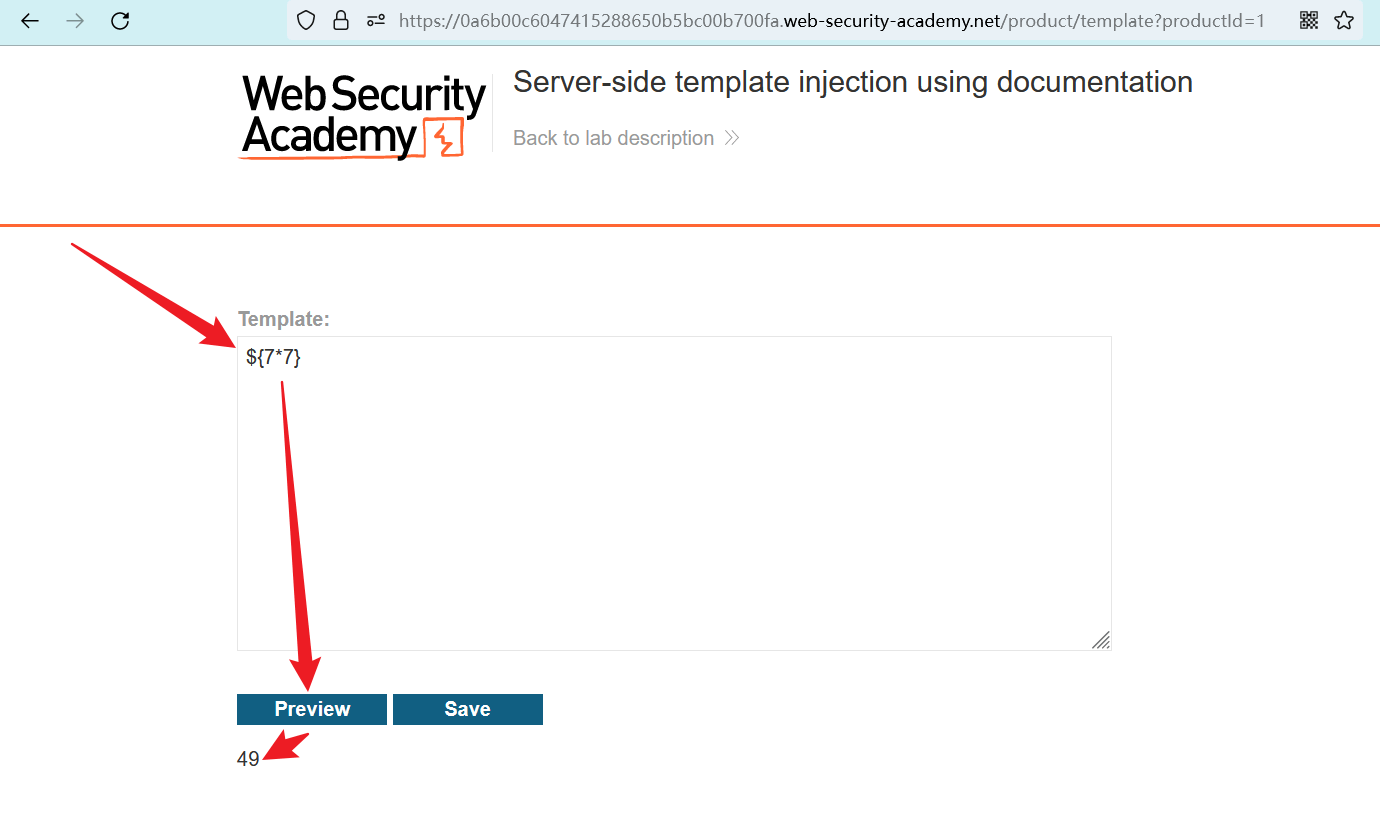
Task: Select the address bar URL
Action: pyautogui.click(x=830, y=20)
